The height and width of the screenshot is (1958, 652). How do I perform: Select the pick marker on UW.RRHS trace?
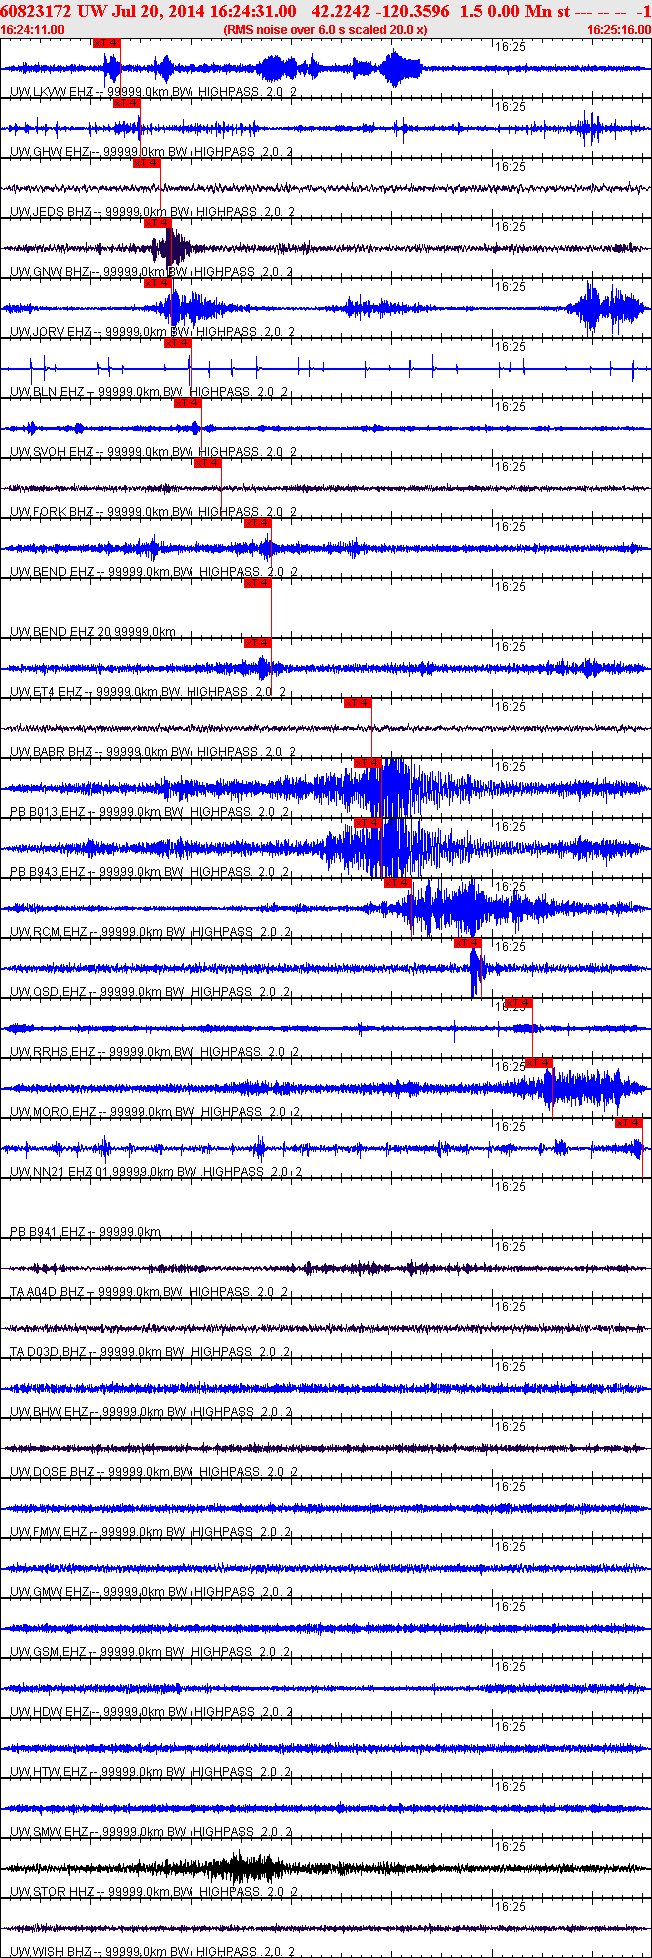pyautogui.click(x=517, y=1003)
